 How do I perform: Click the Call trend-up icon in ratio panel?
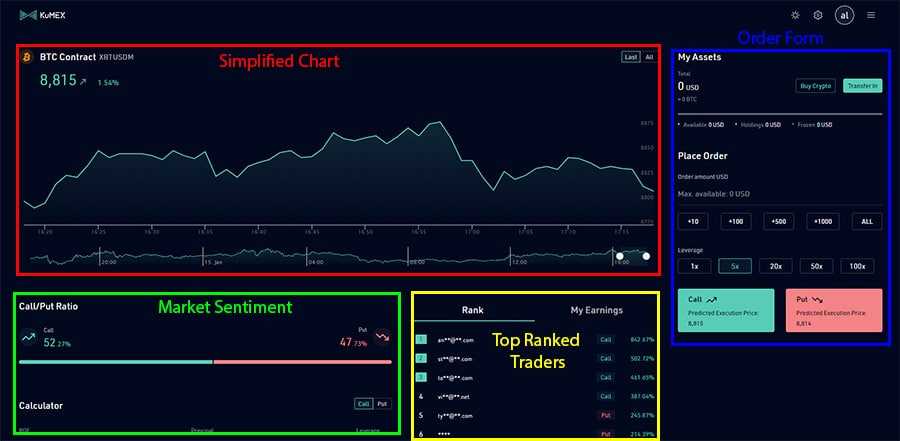click(28, 338)
